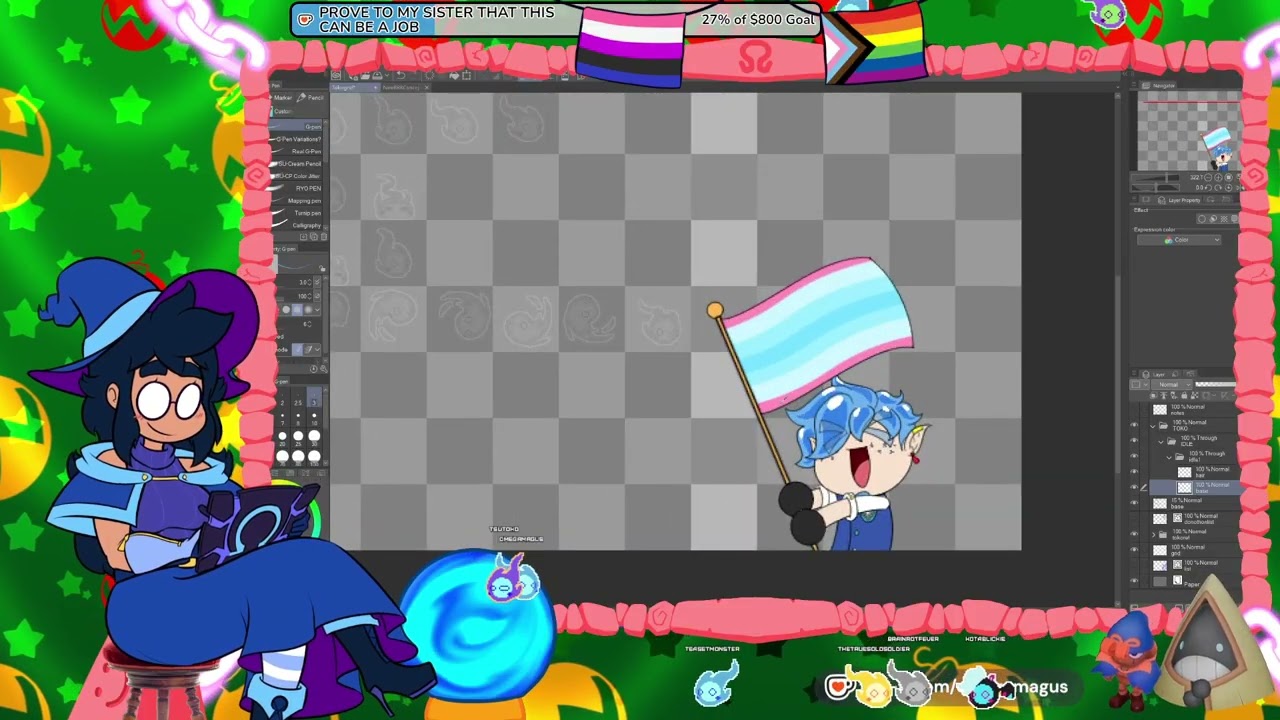1280x720 pixels.
Task: Open the layer blending mode Normal dropdown
Action: [x=1171, y=384]
